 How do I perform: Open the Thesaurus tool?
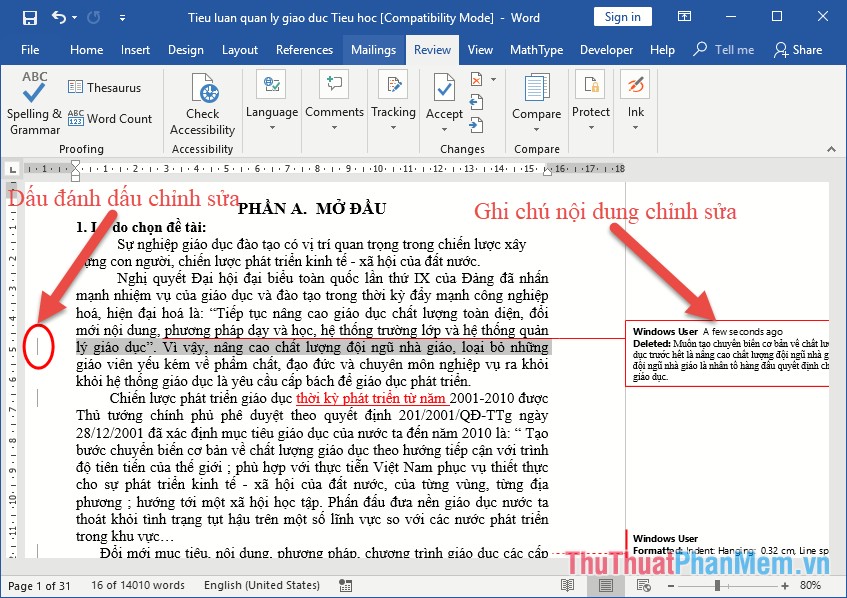(x=104, y=88)
